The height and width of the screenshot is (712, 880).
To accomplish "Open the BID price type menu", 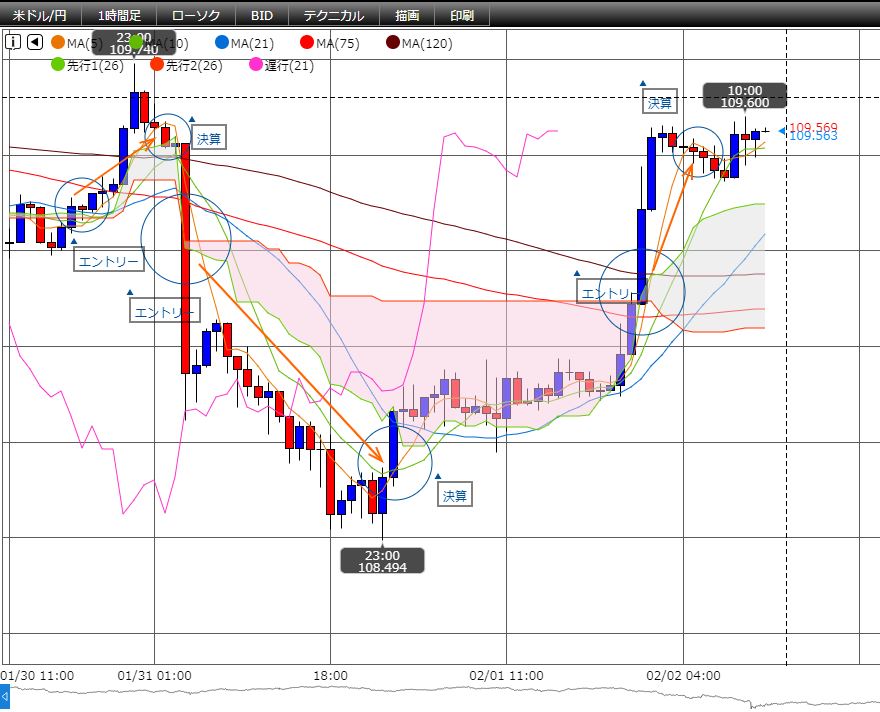I will tap(262, 15).
